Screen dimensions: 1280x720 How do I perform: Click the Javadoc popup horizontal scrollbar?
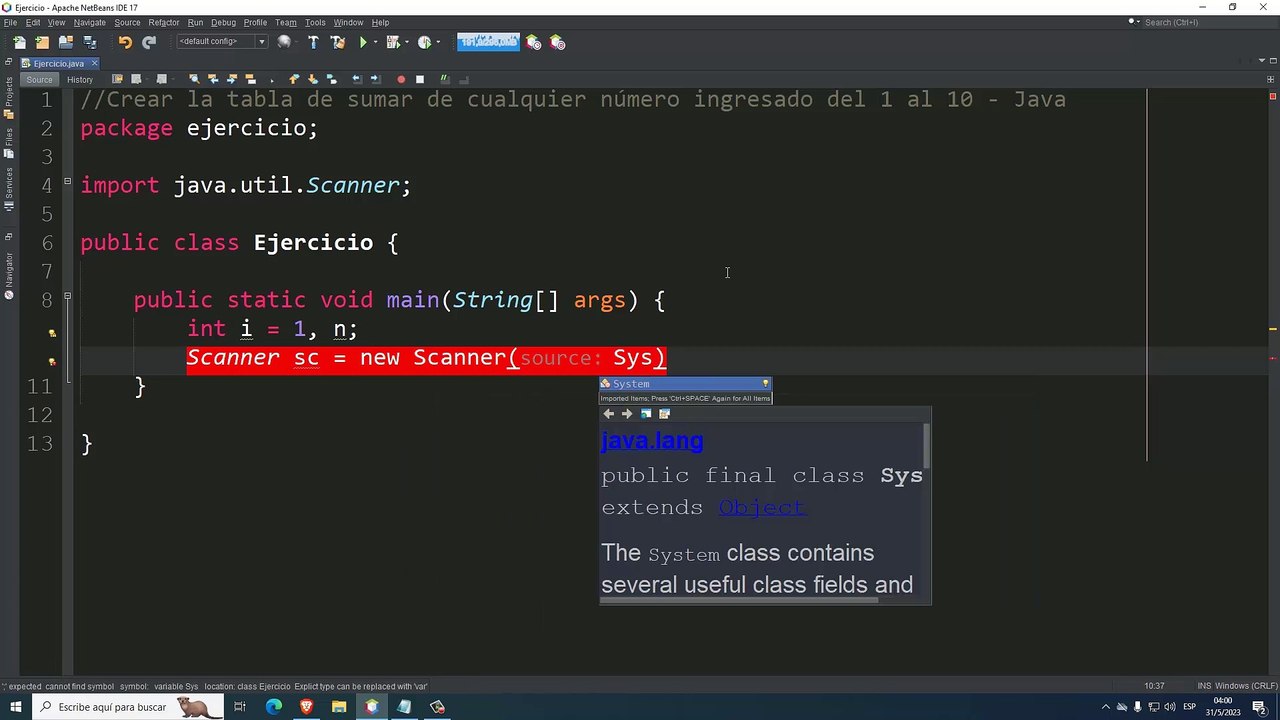pos(740,600)
